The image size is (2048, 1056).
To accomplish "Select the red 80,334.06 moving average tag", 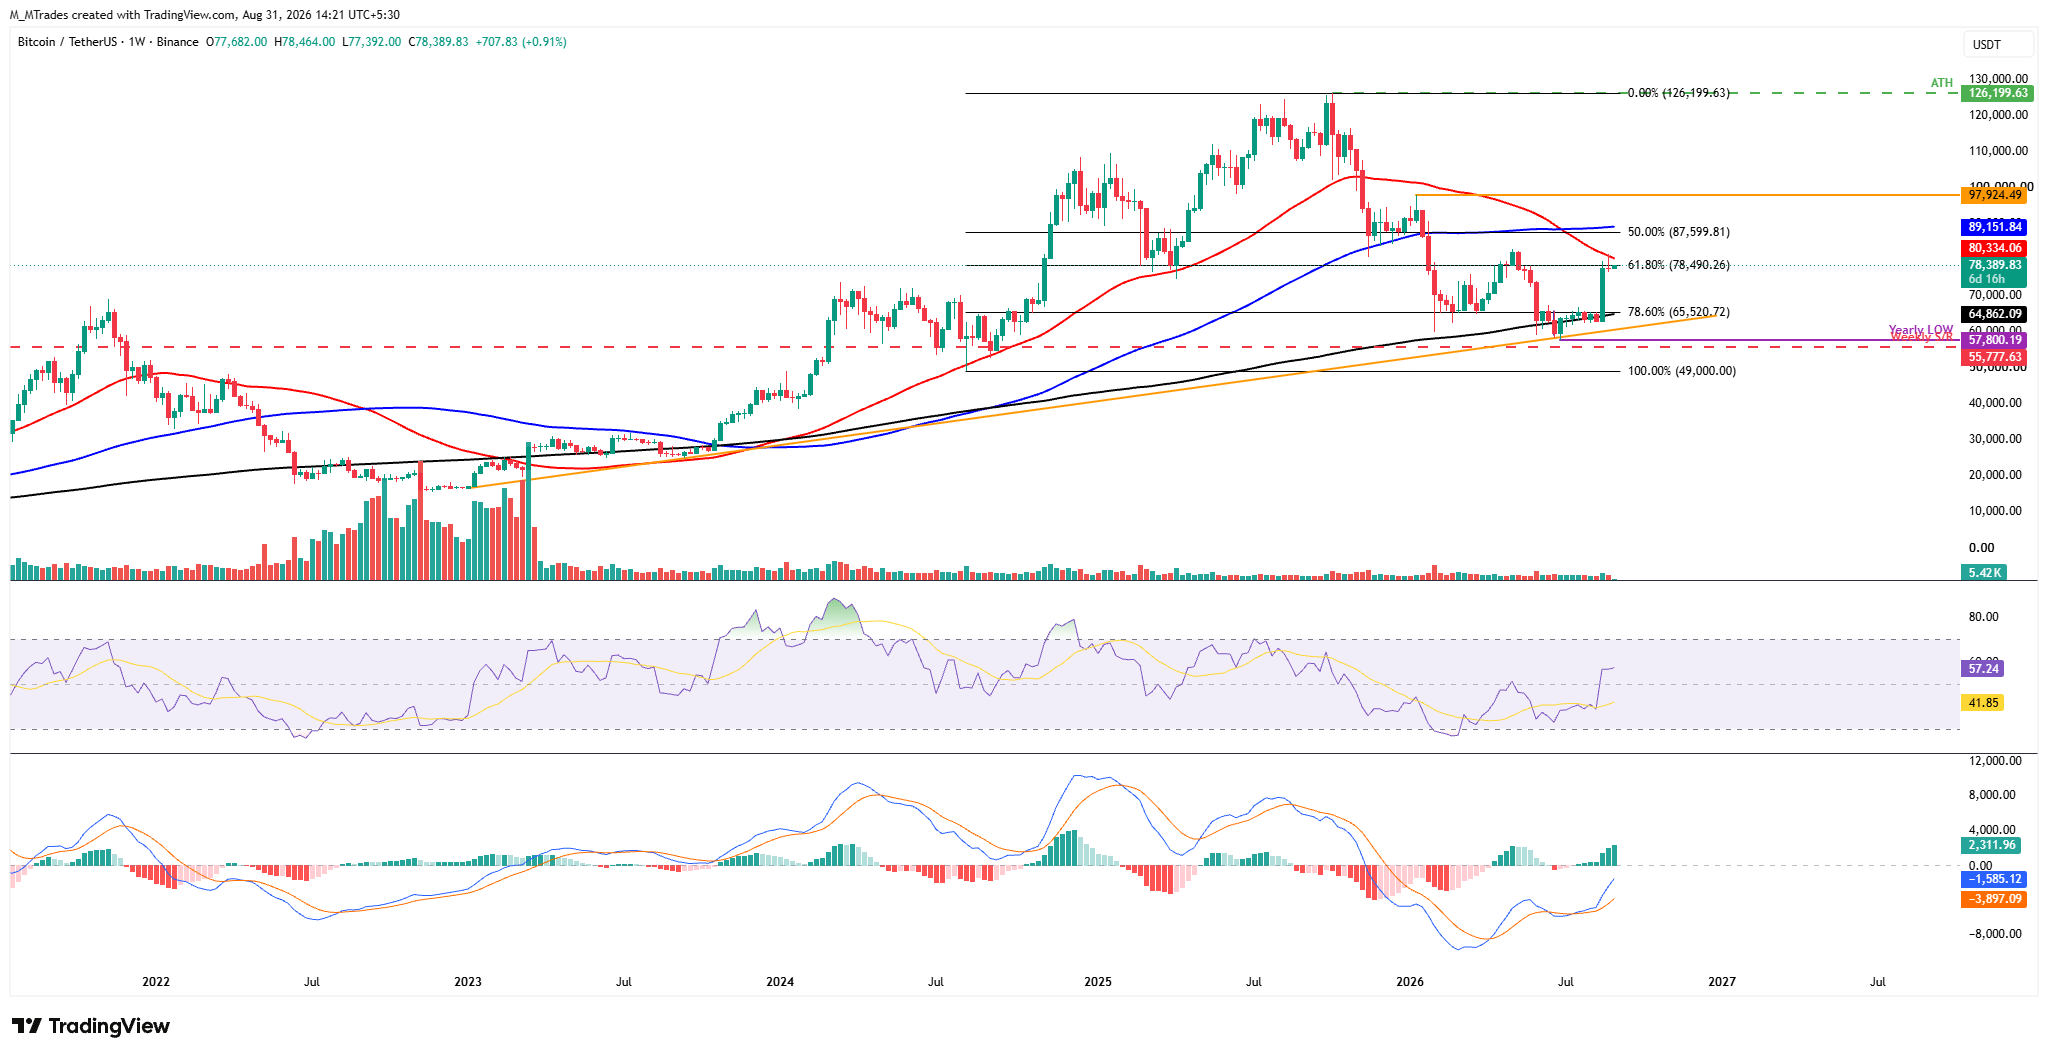I will (1995, 248).
